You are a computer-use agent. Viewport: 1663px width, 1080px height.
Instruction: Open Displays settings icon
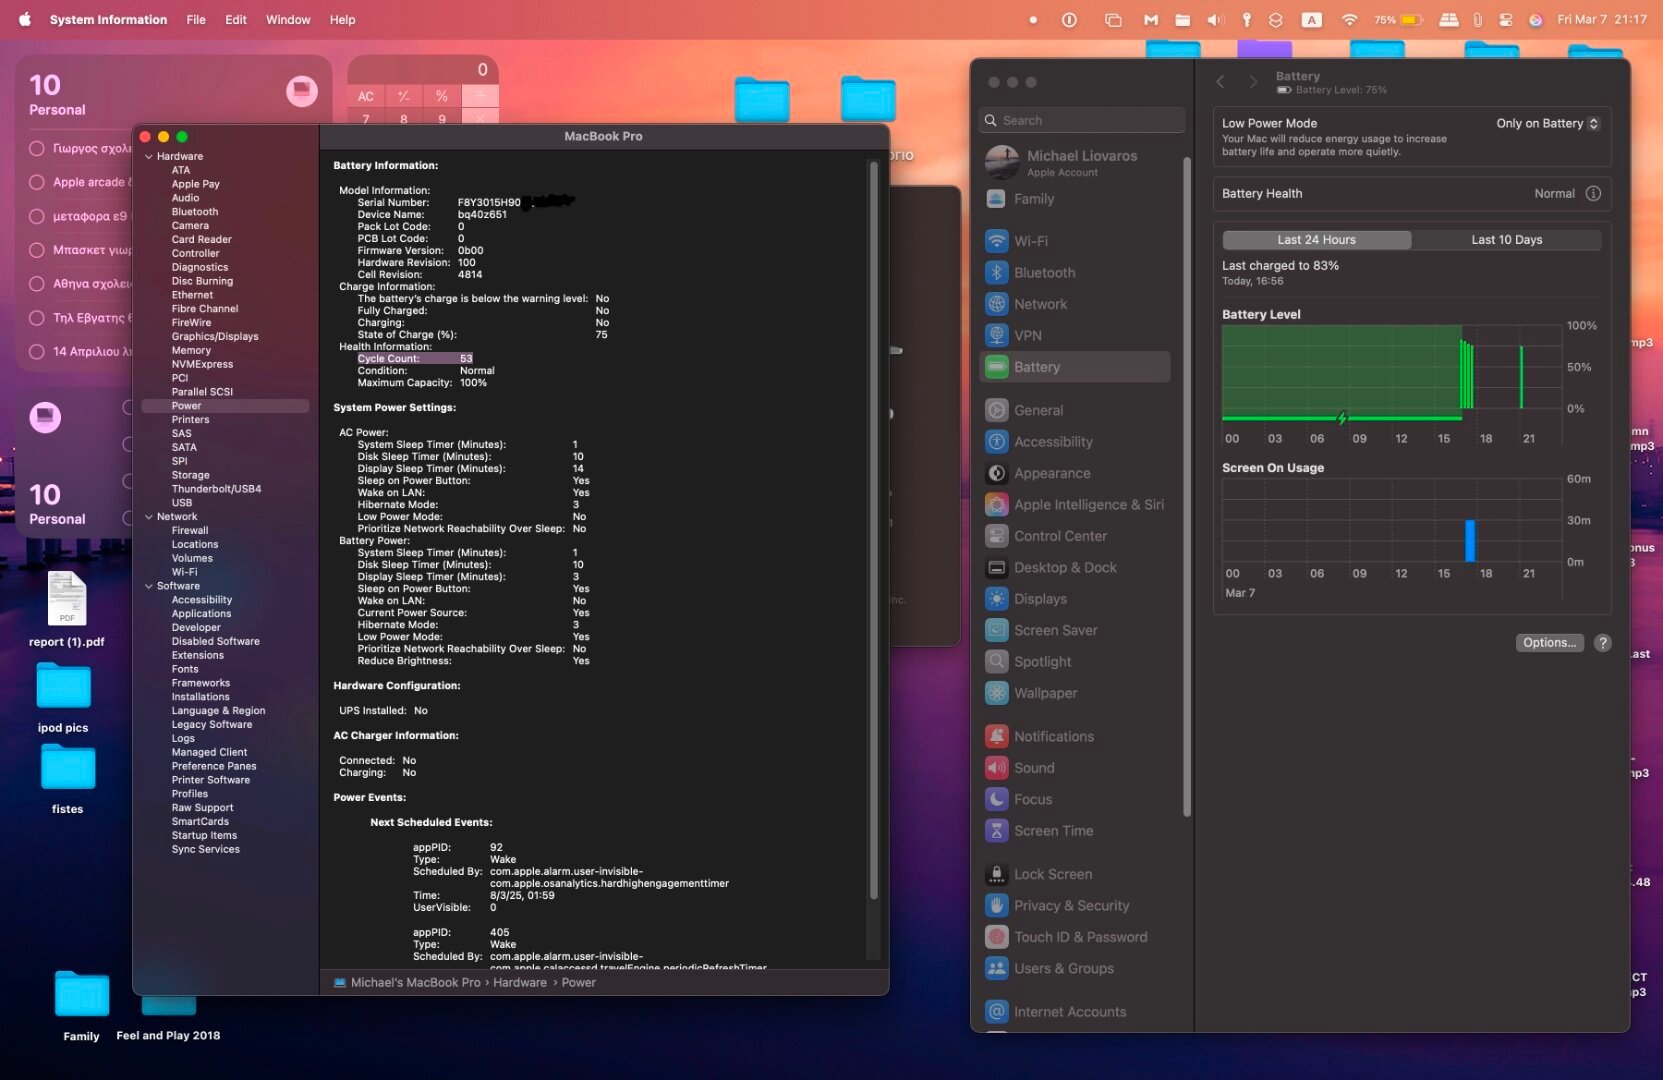(996, 599)
